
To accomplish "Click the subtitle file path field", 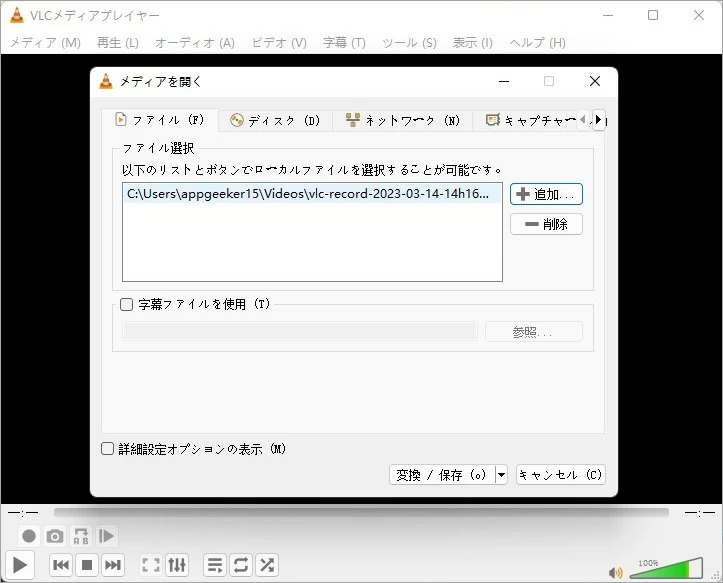I will (x=300, y=331).
